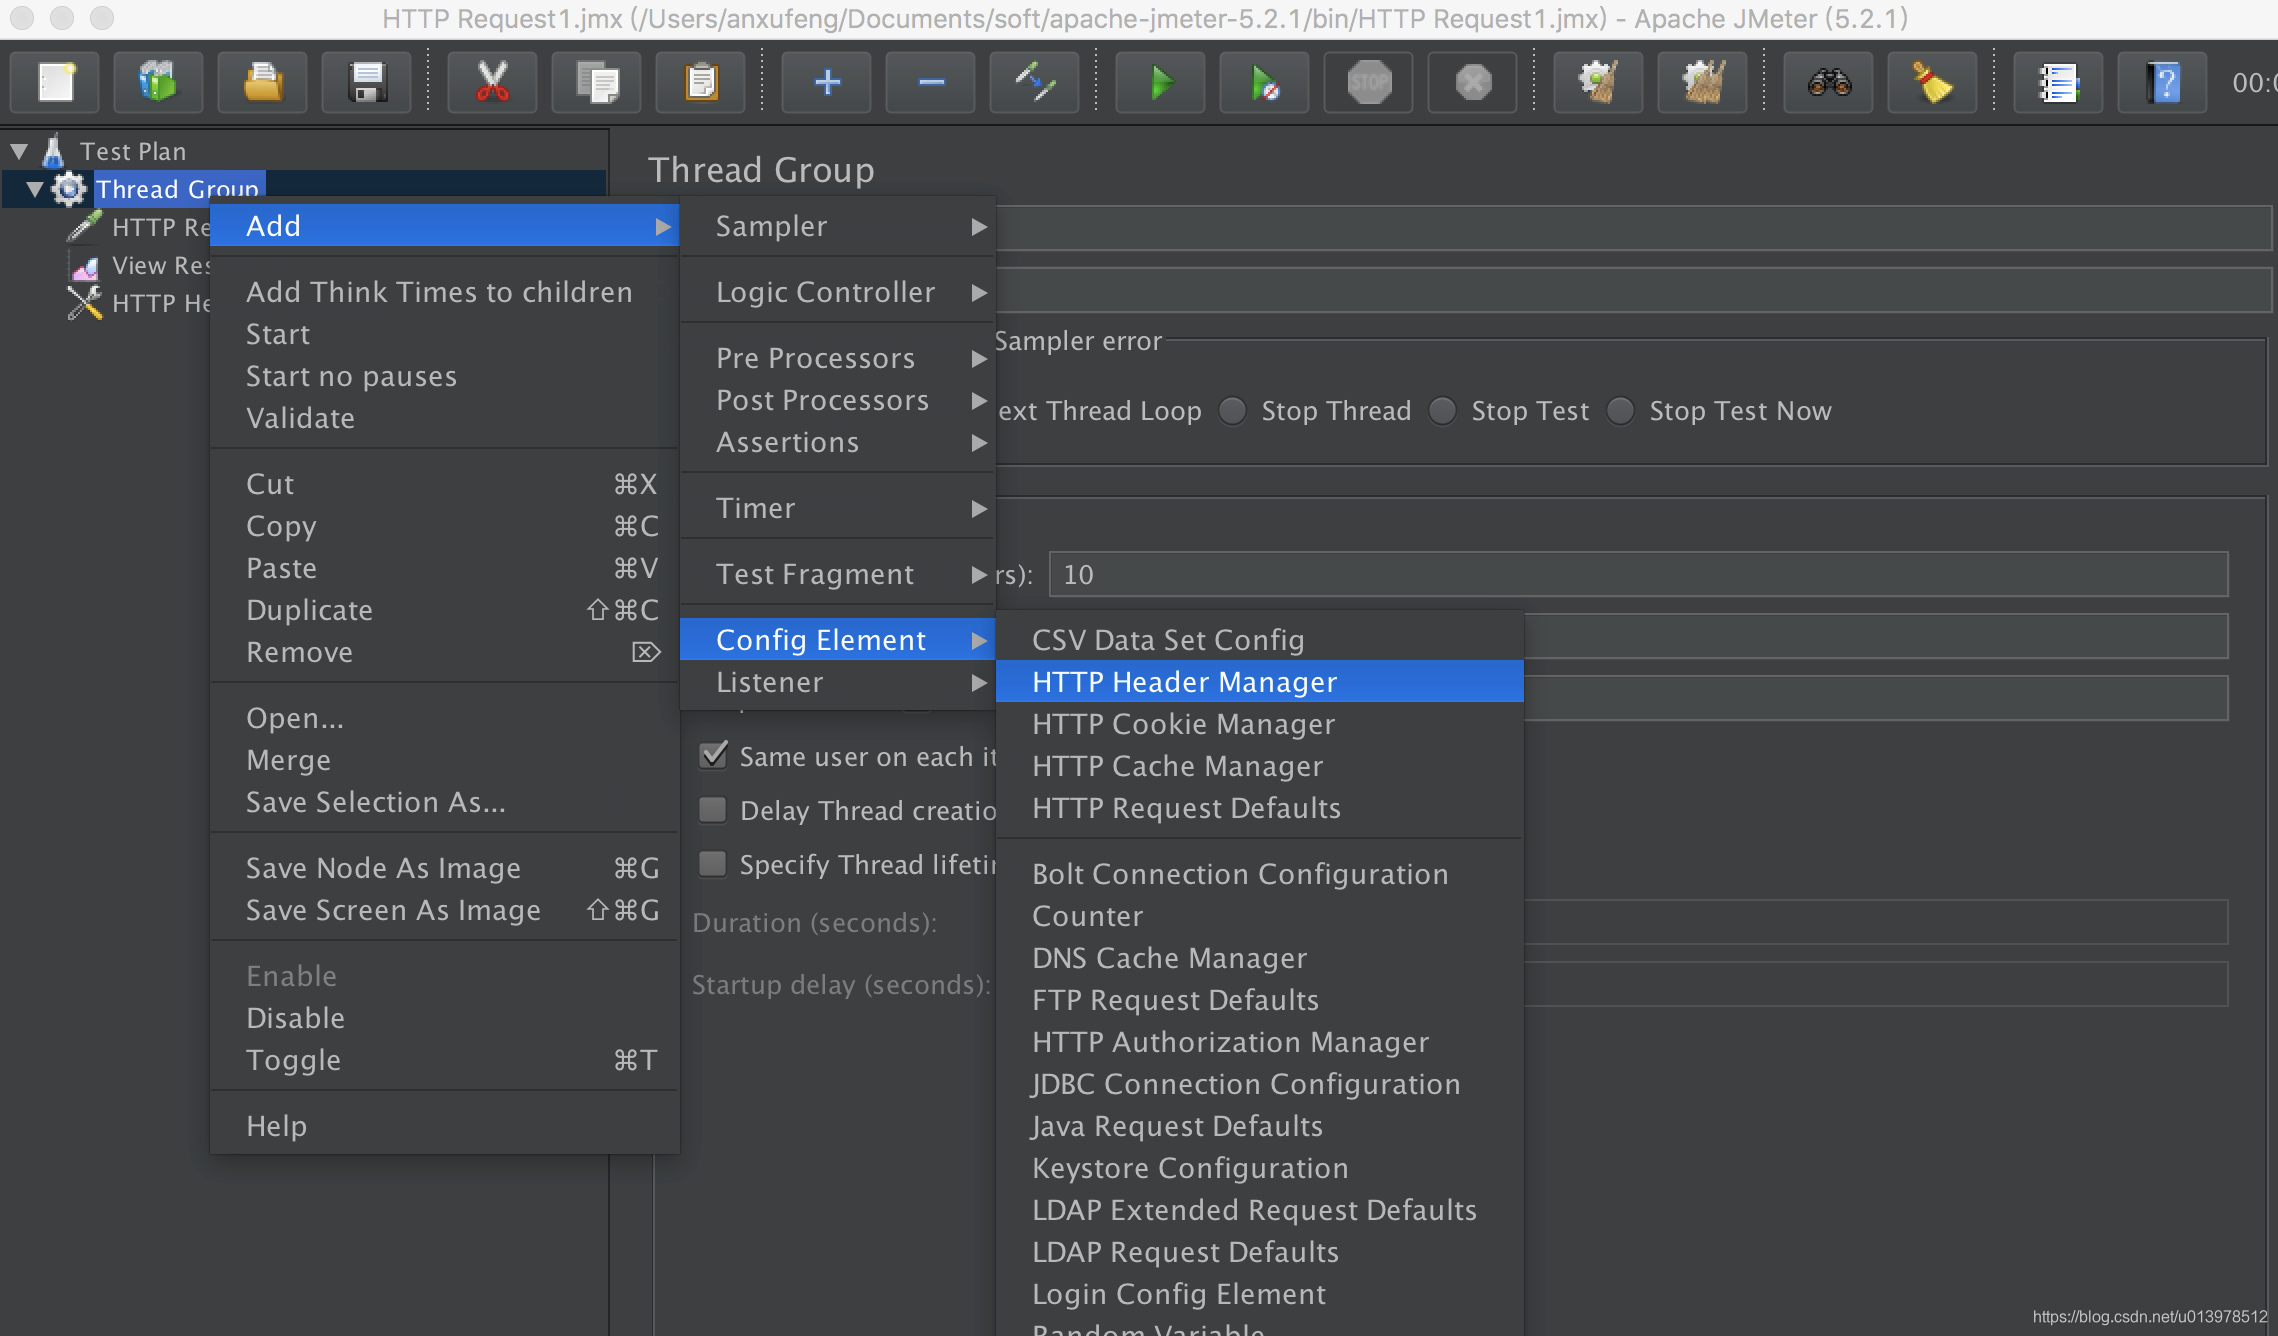
Task: Click Start no pauses toolbar icon
Action: 1264,83
